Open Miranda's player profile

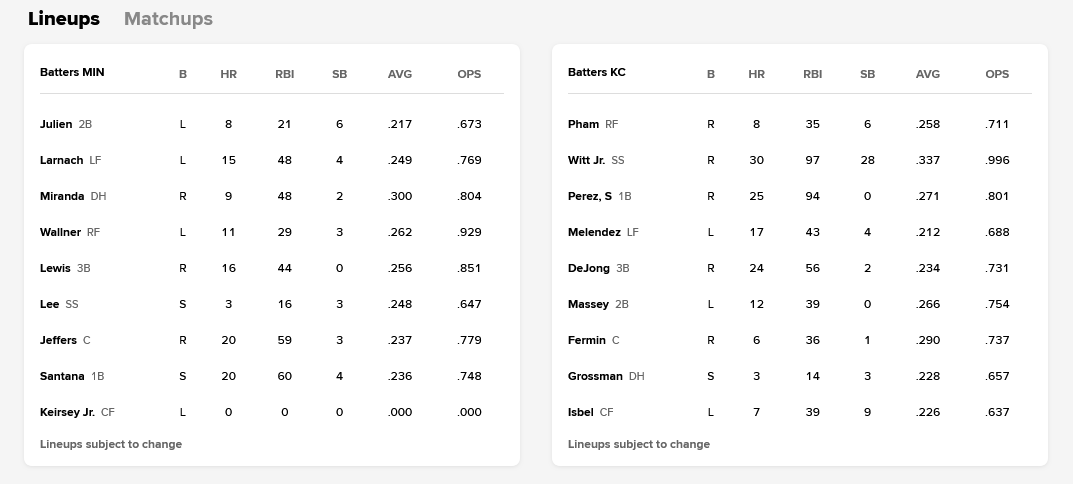62,196
